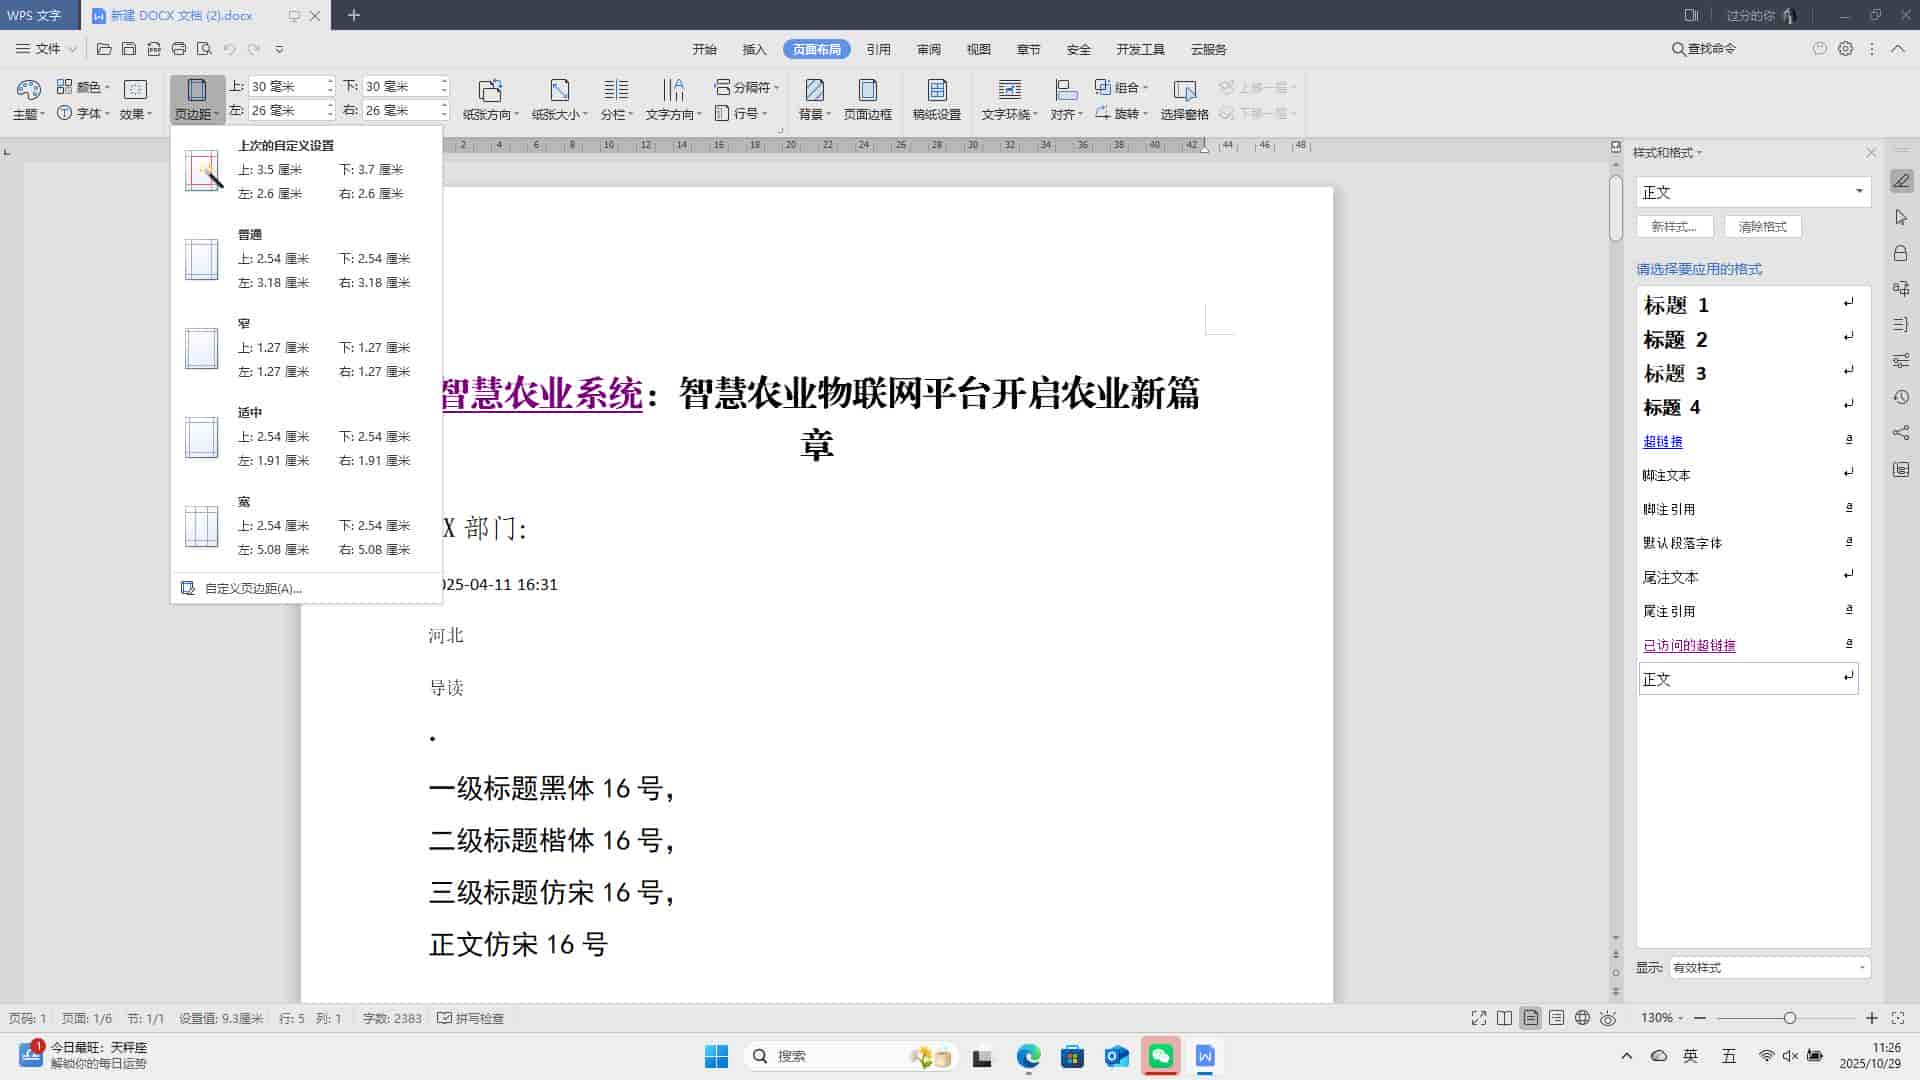Apply the 标题 1 style
This screenshot has width=1920, height=1080.
(1748, 305)
